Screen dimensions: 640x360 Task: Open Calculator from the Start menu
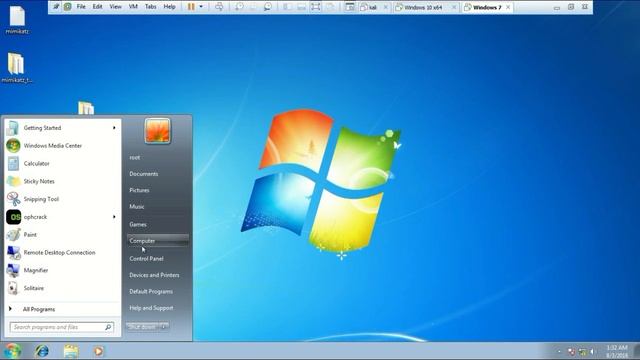62,164
